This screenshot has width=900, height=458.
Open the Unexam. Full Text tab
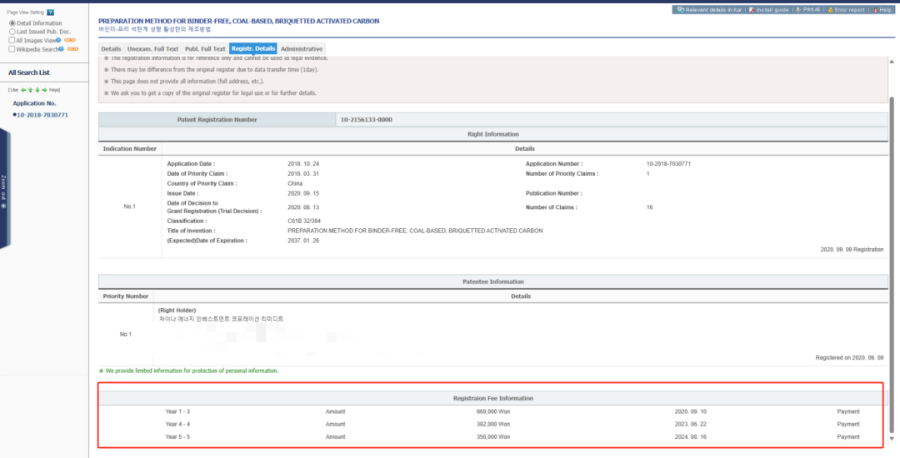point(153,49)
